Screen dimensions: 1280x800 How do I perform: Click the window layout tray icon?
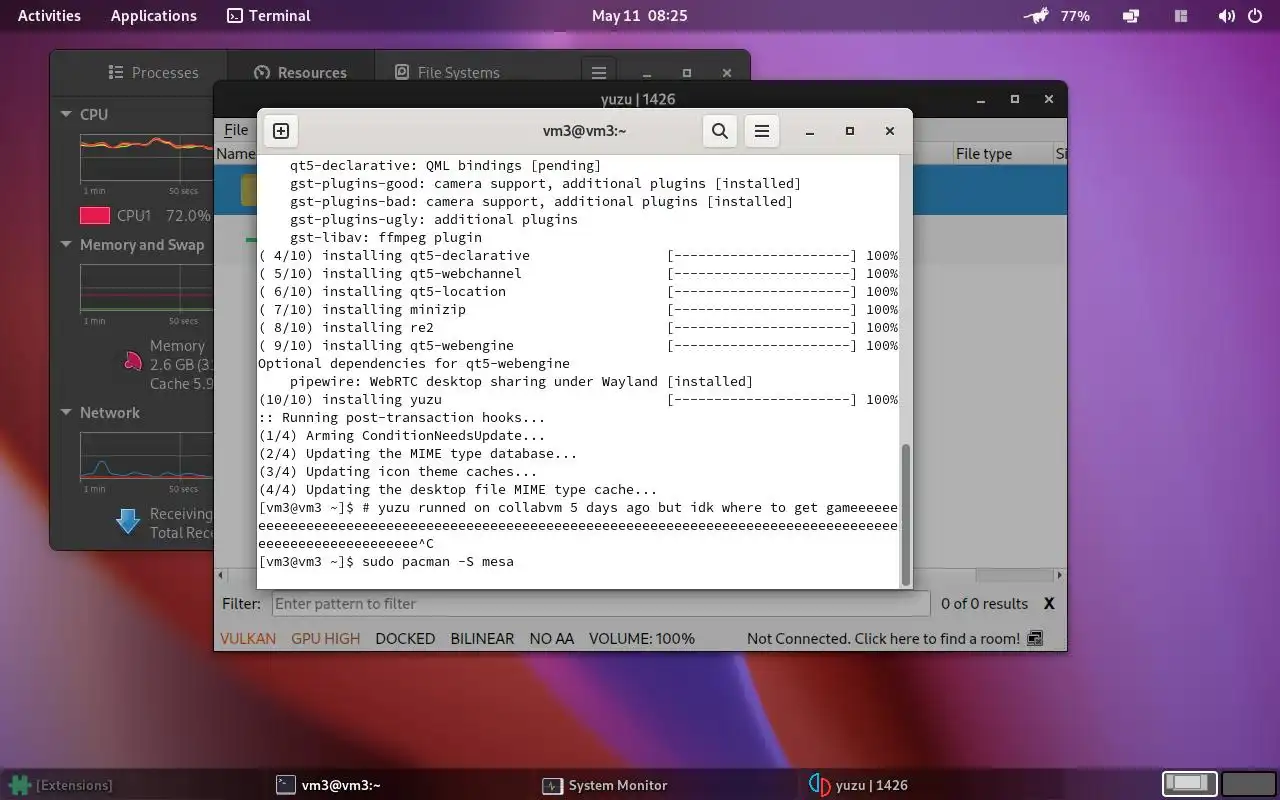point(1180,16)
